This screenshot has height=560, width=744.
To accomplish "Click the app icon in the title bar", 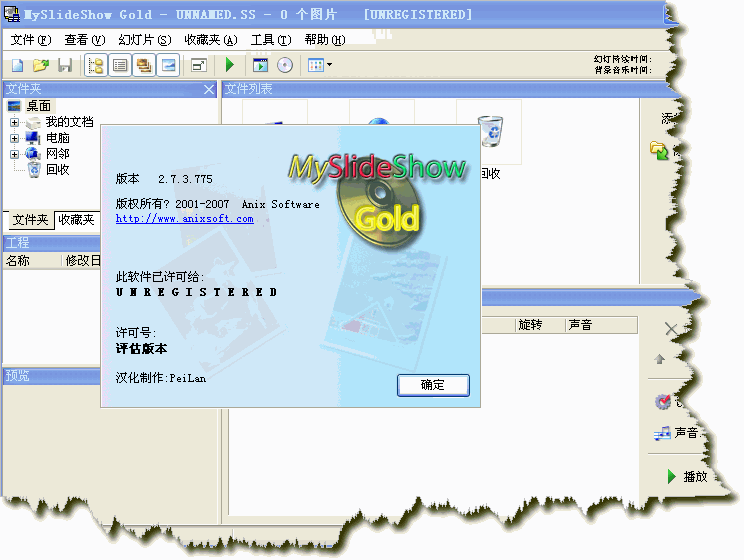I will pos(11,14).
